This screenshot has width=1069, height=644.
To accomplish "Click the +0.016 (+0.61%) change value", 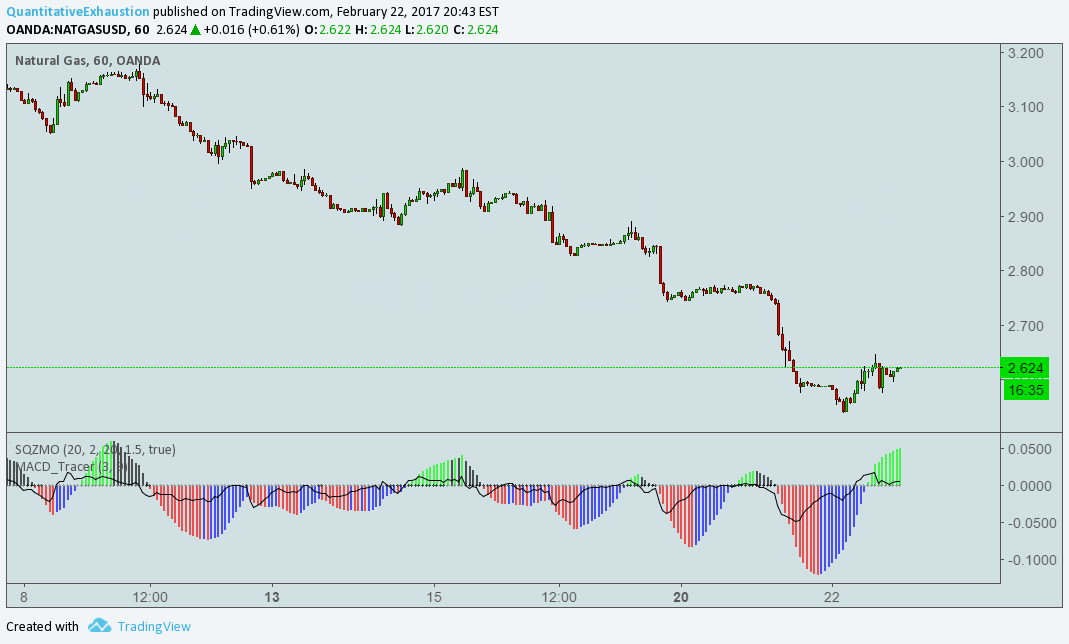I will tap(252, 29).
